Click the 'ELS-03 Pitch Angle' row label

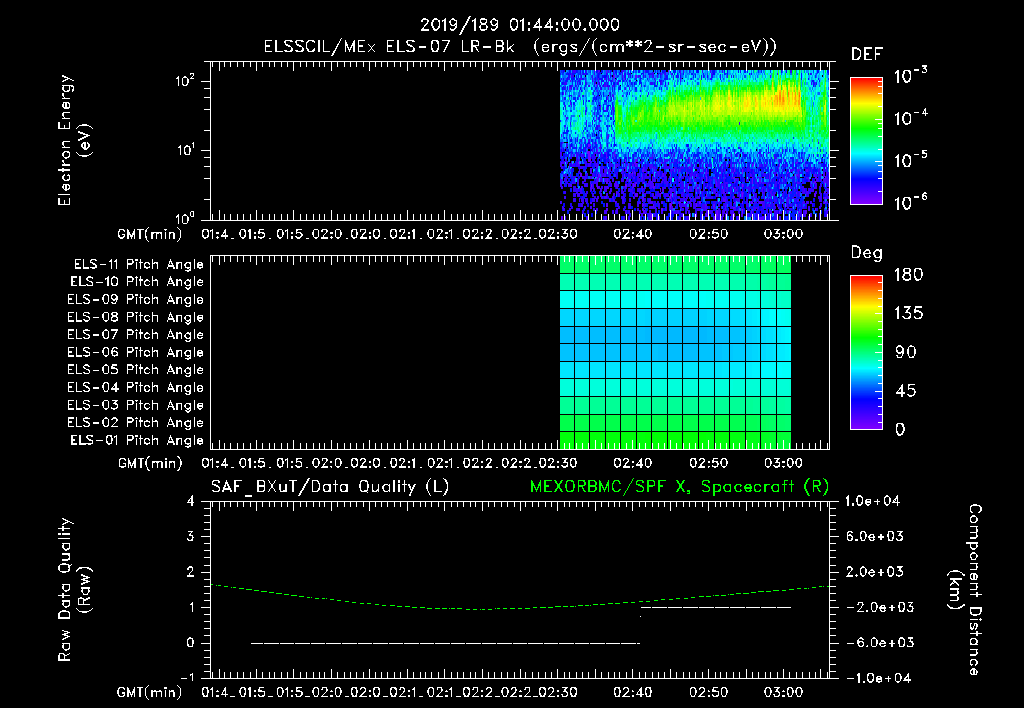point(136,406)
